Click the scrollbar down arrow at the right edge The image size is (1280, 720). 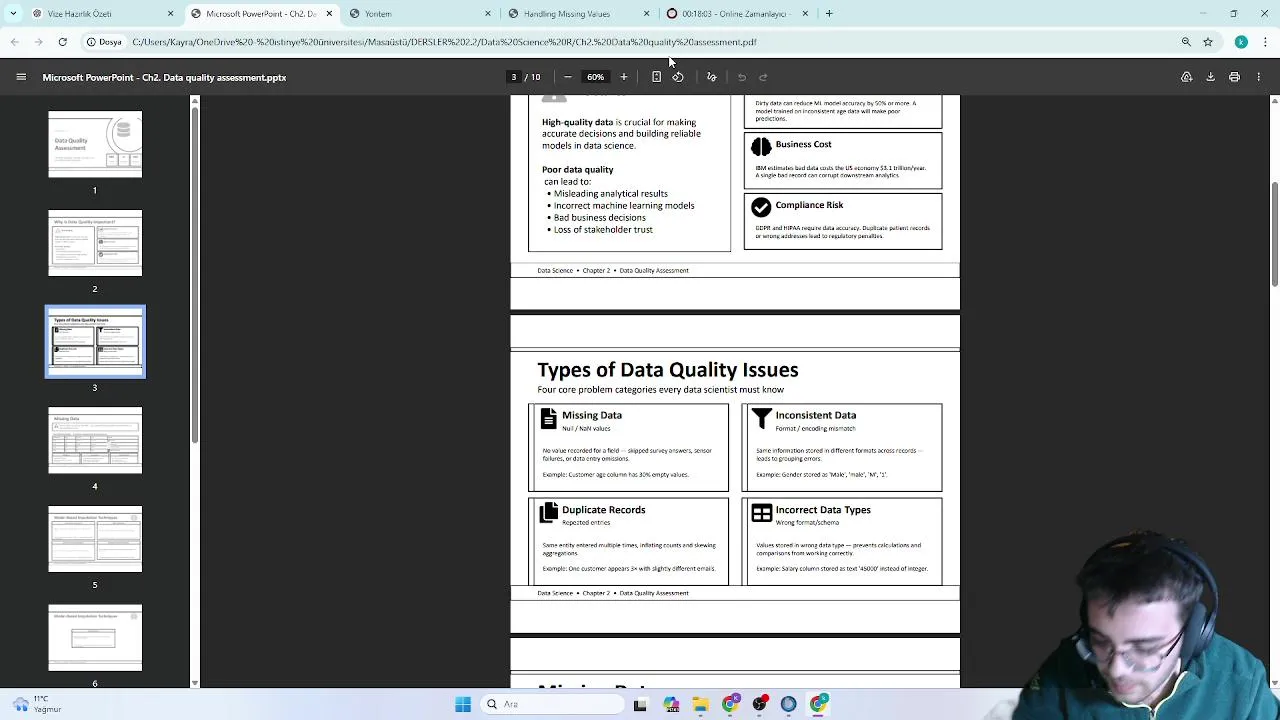pyautogui.click(x=1274, y=683)
